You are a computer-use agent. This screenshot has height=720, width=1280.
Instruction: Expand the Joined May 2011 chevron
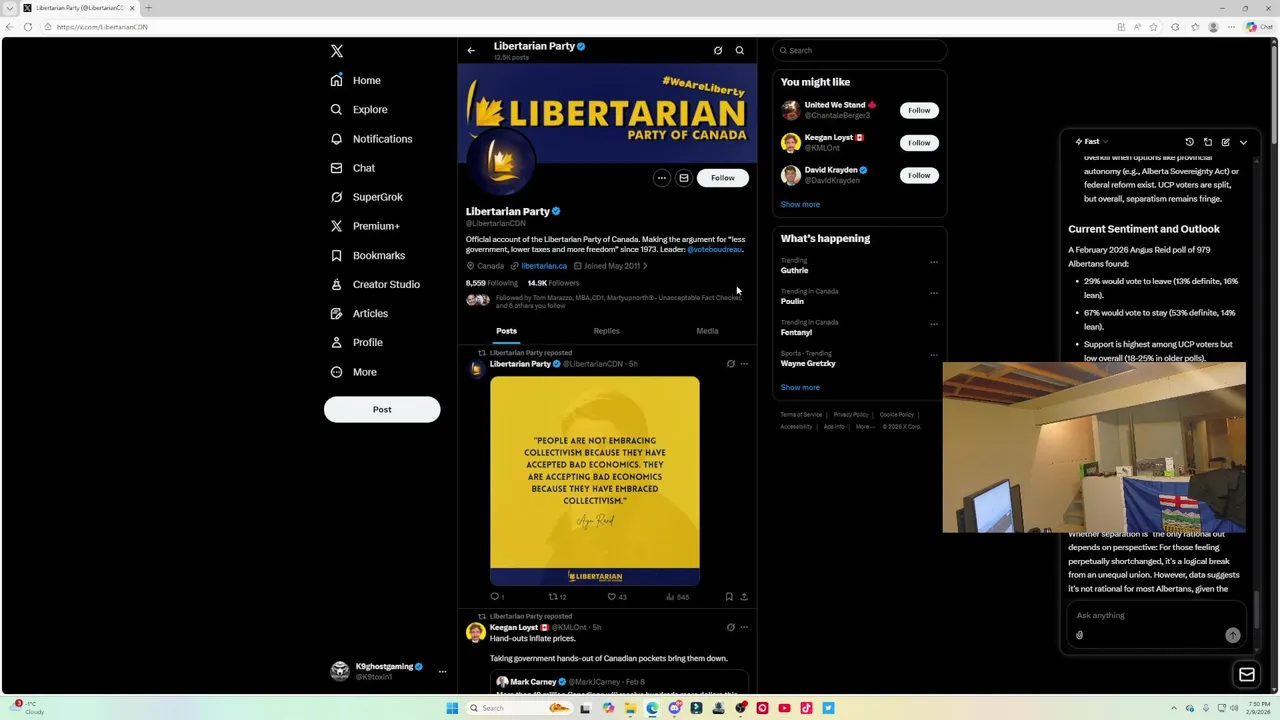coord(645,266)
